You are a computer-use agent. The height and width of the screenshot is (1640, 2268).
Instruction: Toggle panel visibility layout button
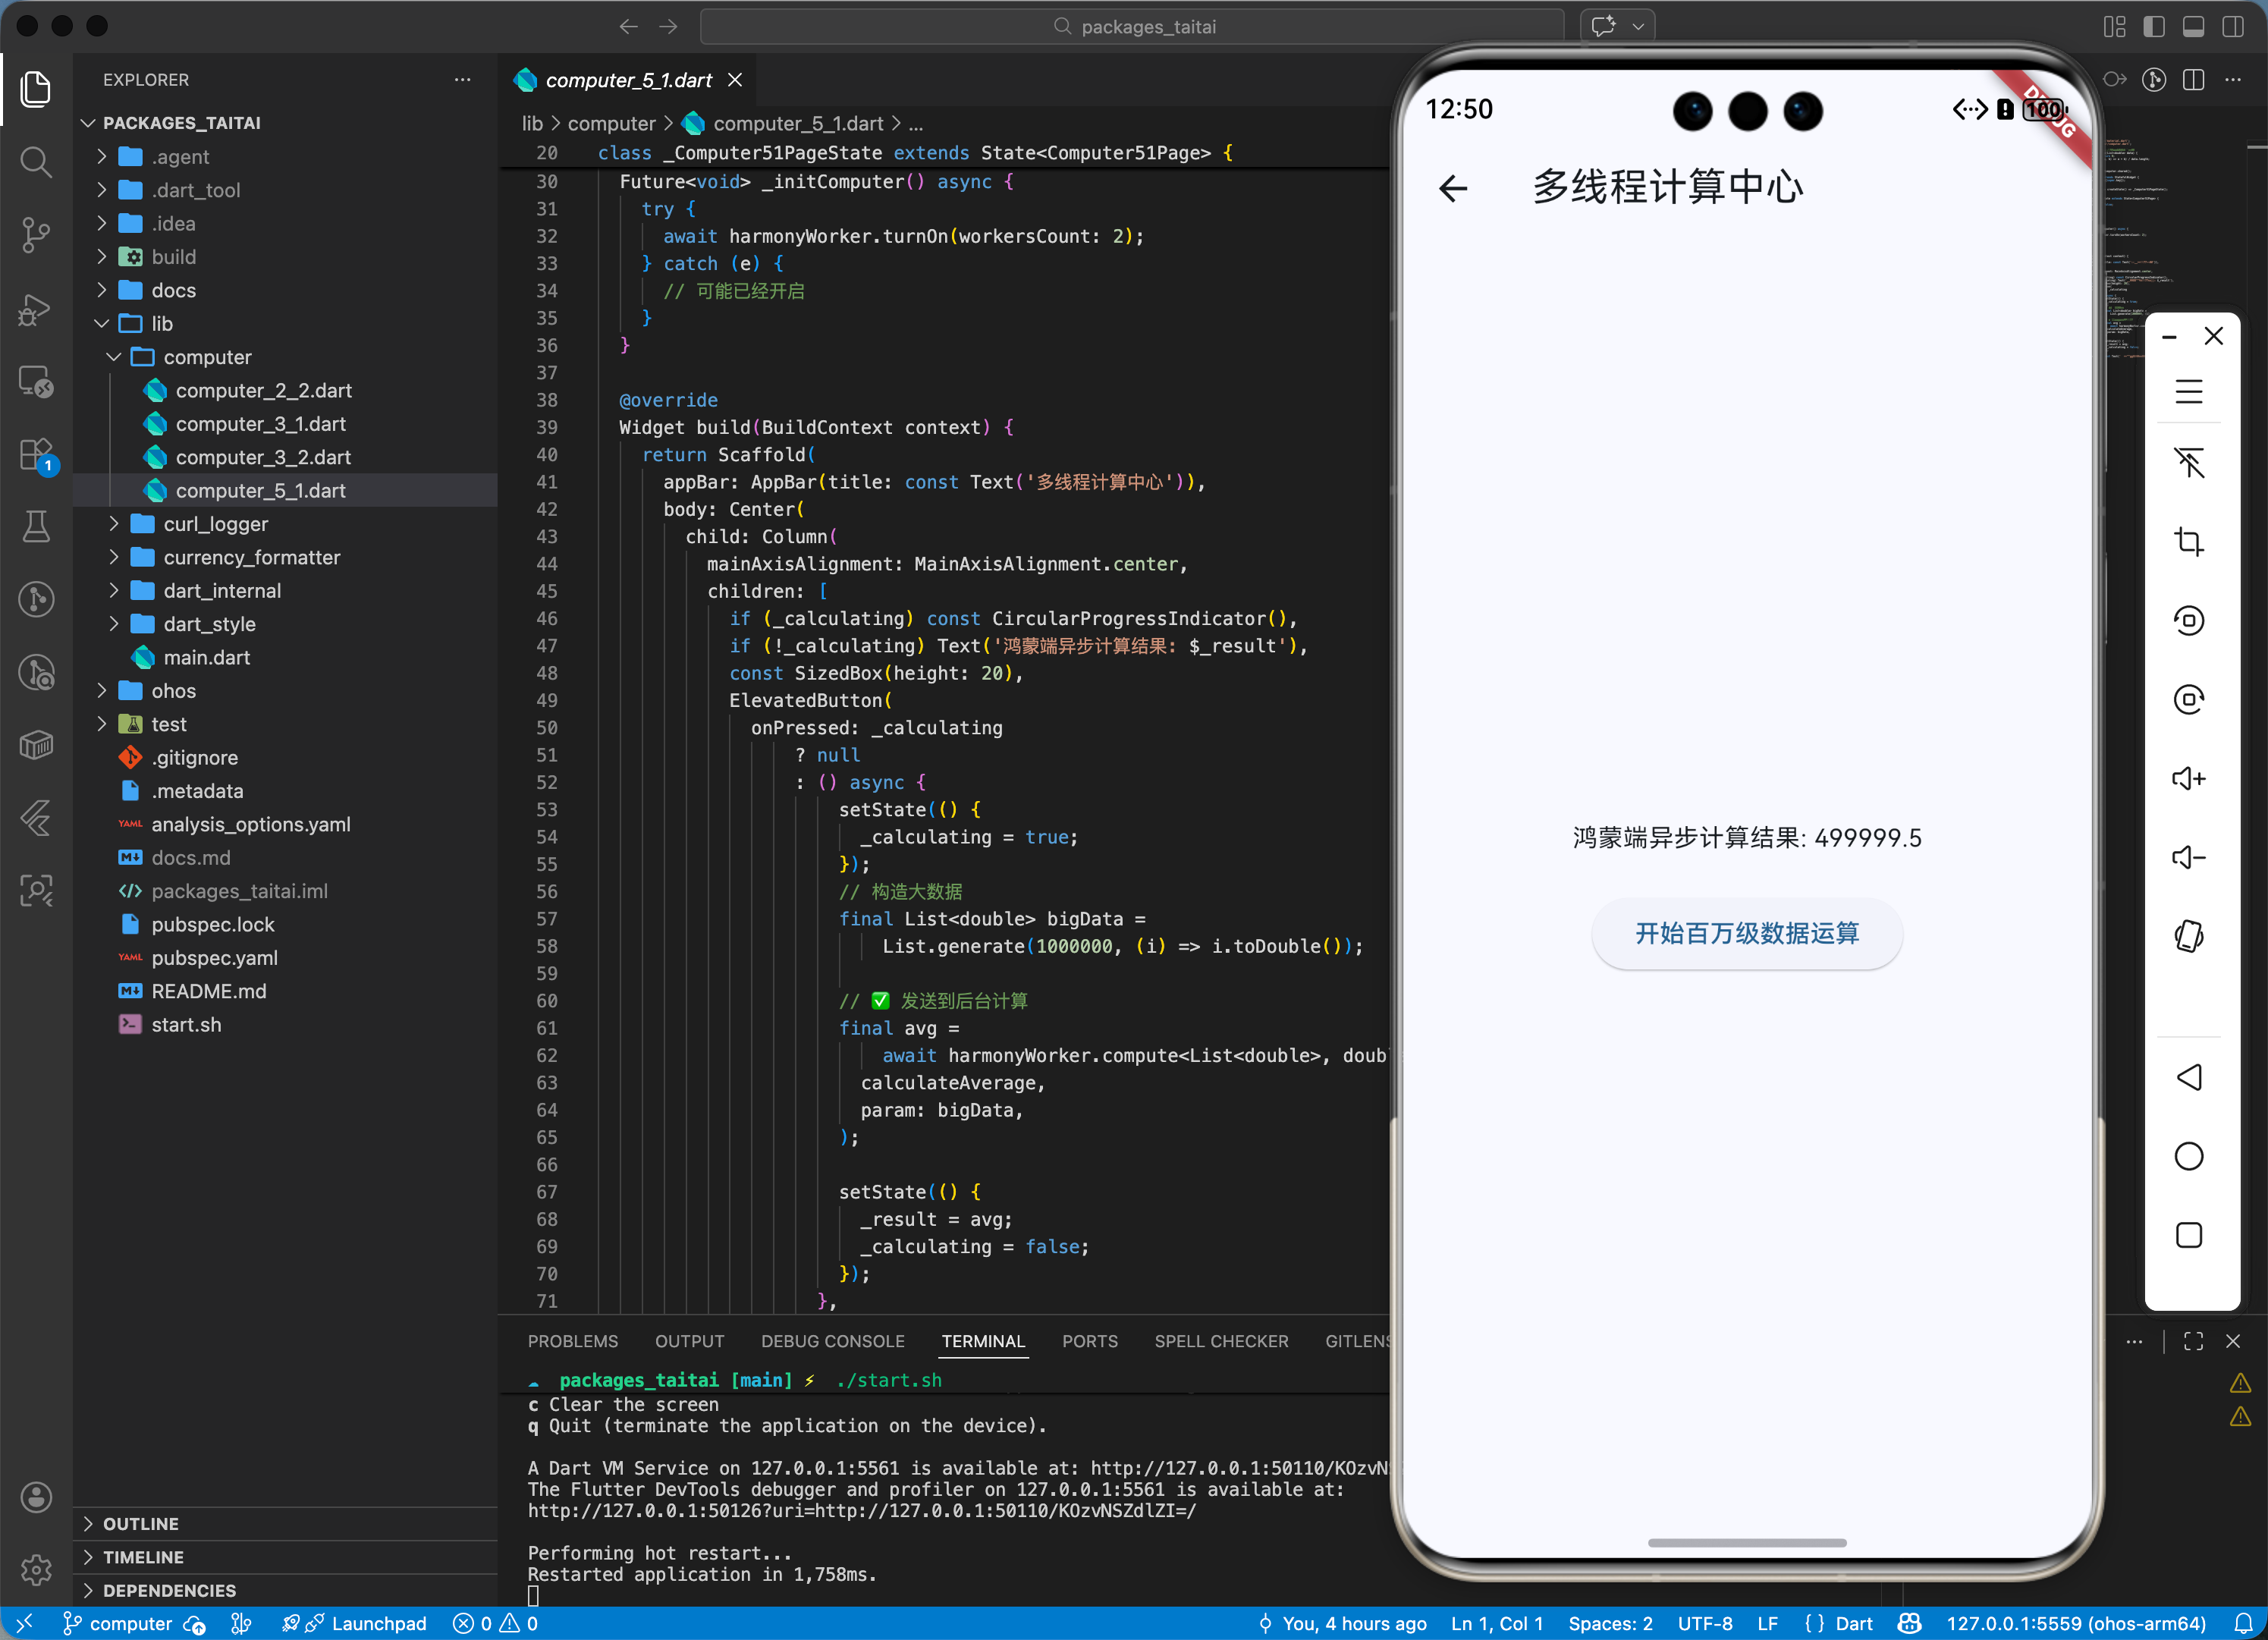pyautogui.click(x=2193, y=26)
